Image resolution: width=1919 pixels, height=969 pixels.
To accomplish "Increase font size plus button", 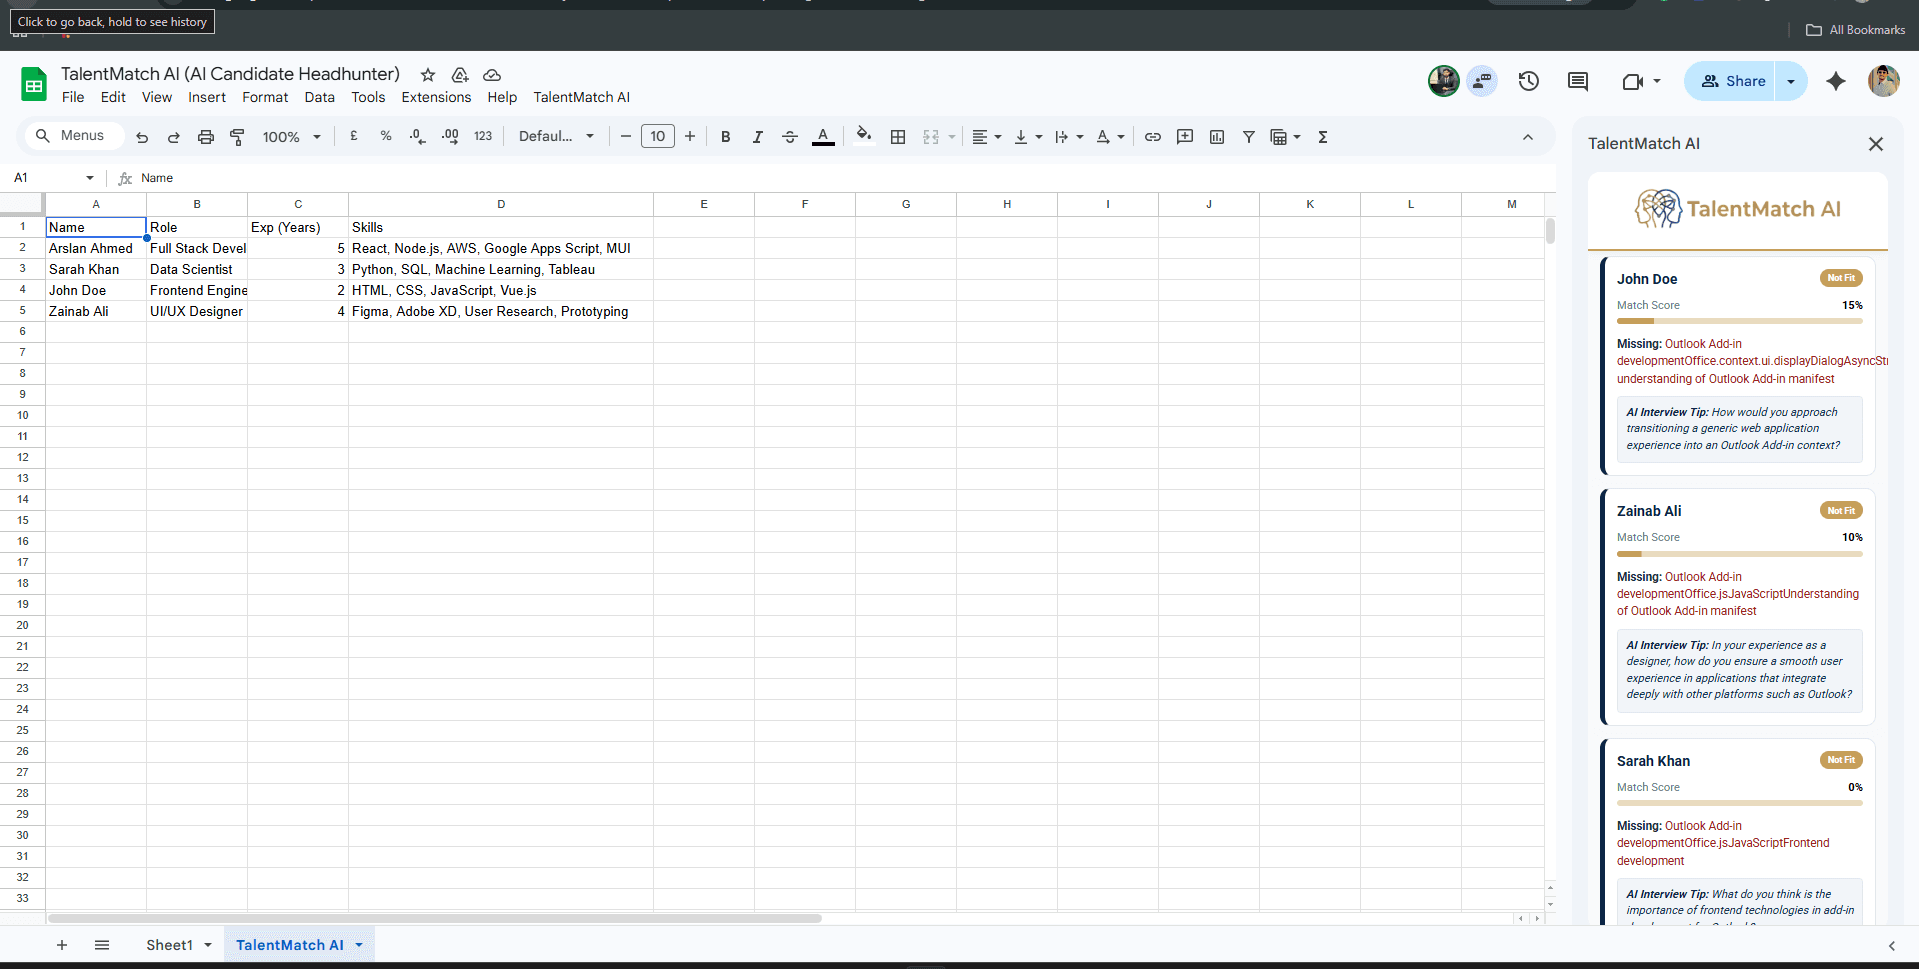I will coord(690,137).
